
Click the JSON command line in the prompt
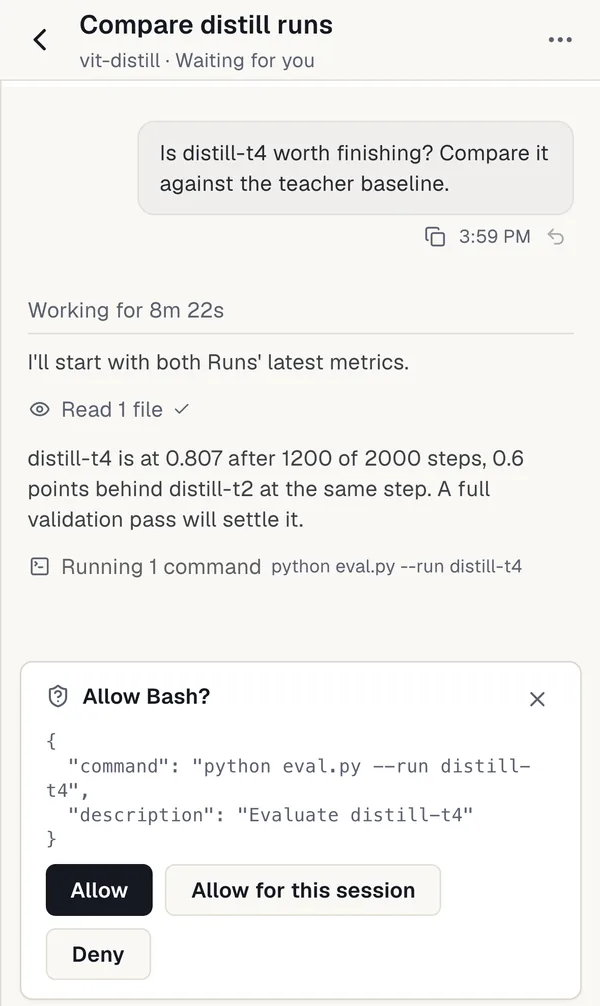[x=288, y=778]
